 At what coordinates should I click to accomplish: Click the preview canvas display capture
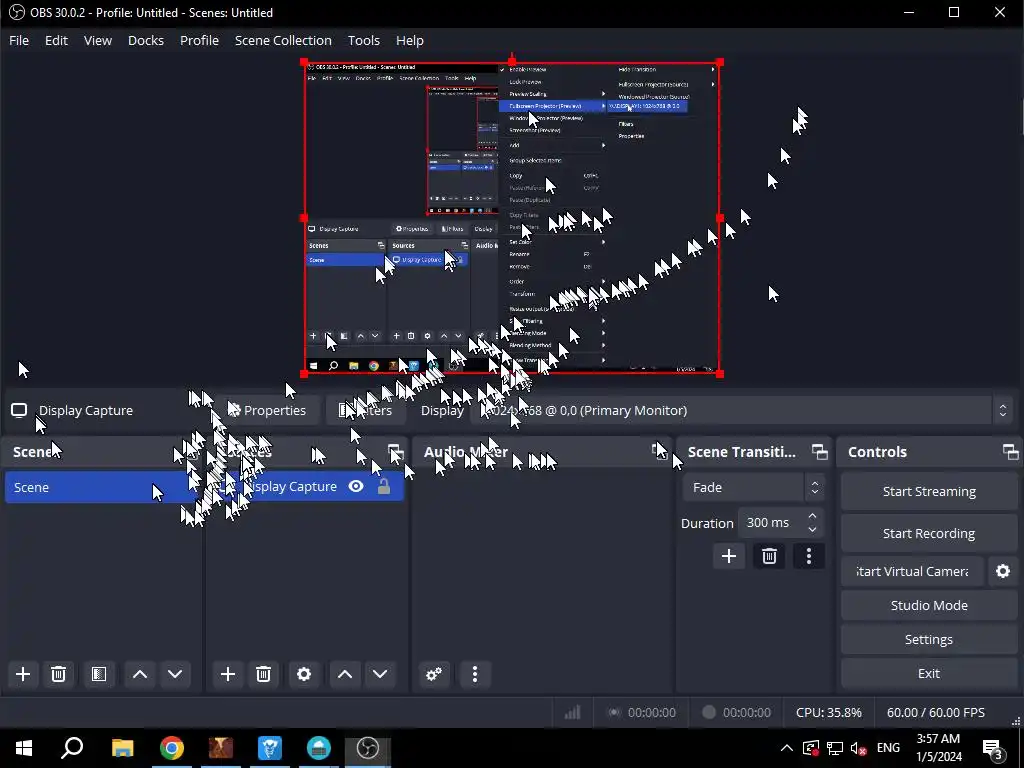click(x=512, y=218)
